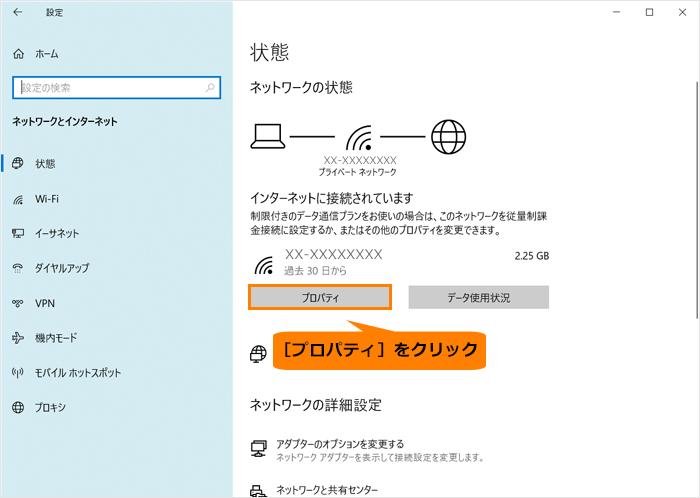Click the Wi-Fi signal icon in sidebar
This screenshot has width=700, height=498.
(x=18, y=199)
